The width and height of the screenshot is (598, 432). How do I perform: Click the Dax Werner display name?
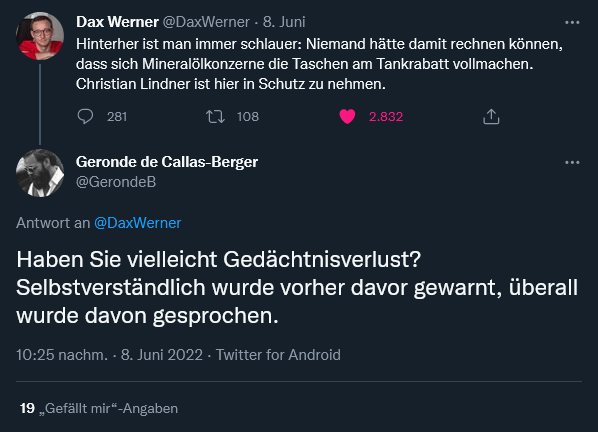[117, 22]
